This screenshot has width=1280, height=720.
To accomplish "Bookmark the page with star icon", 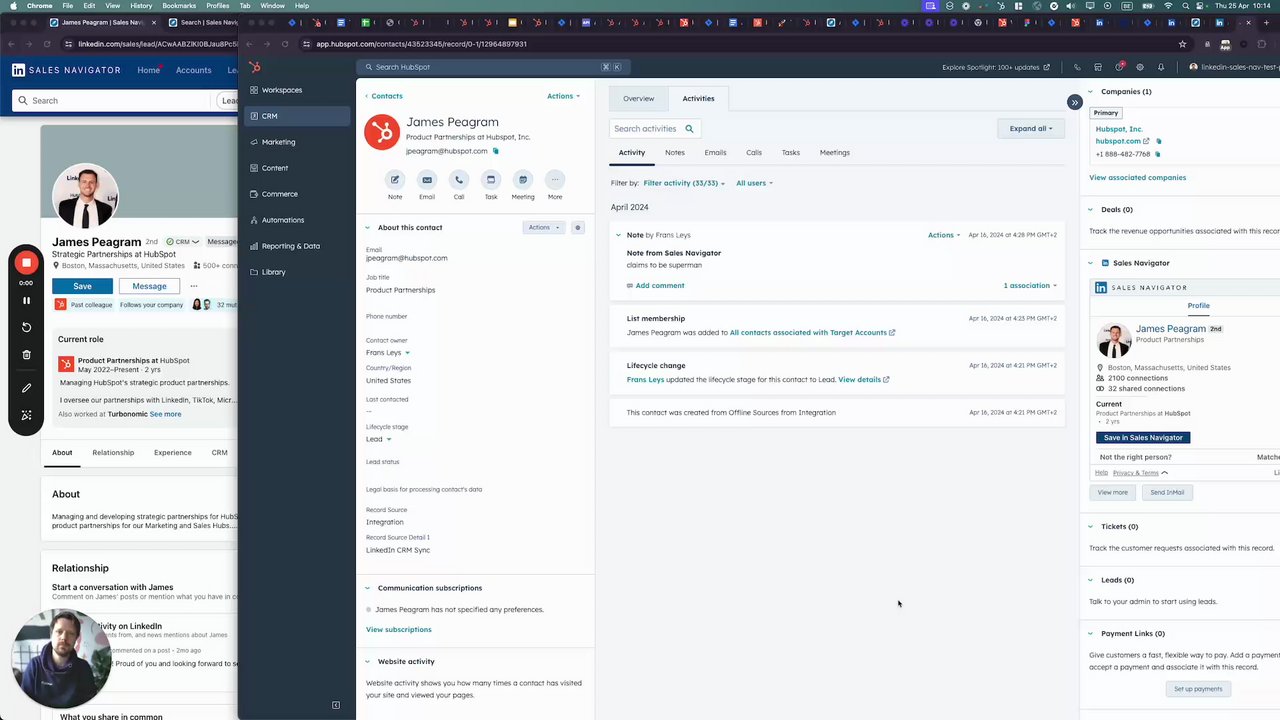I will 1182,44.
